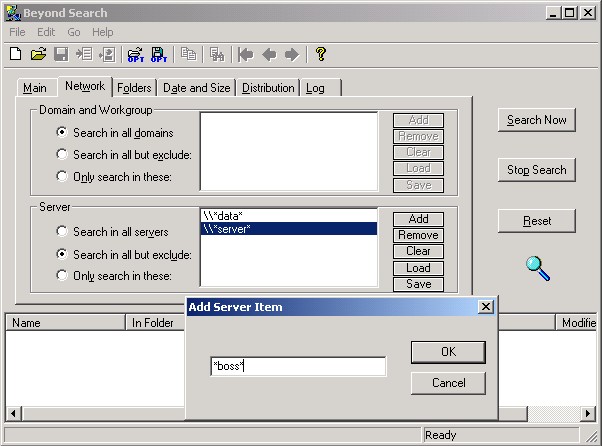Viewport: 602px width, 446px height.
Task: Click the results scrollbar left arrow
Action: (x=13, y=414)
